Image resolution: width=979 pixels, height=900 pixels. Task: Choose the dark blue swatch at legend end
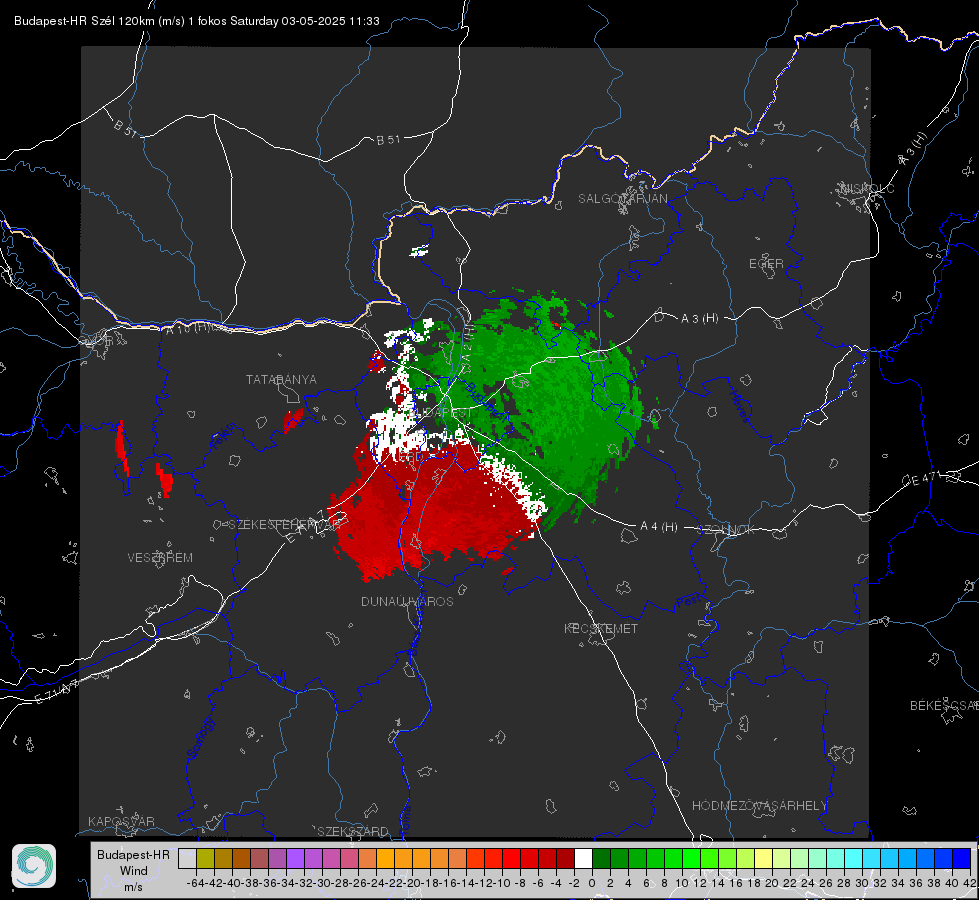[x=962, y=858]
